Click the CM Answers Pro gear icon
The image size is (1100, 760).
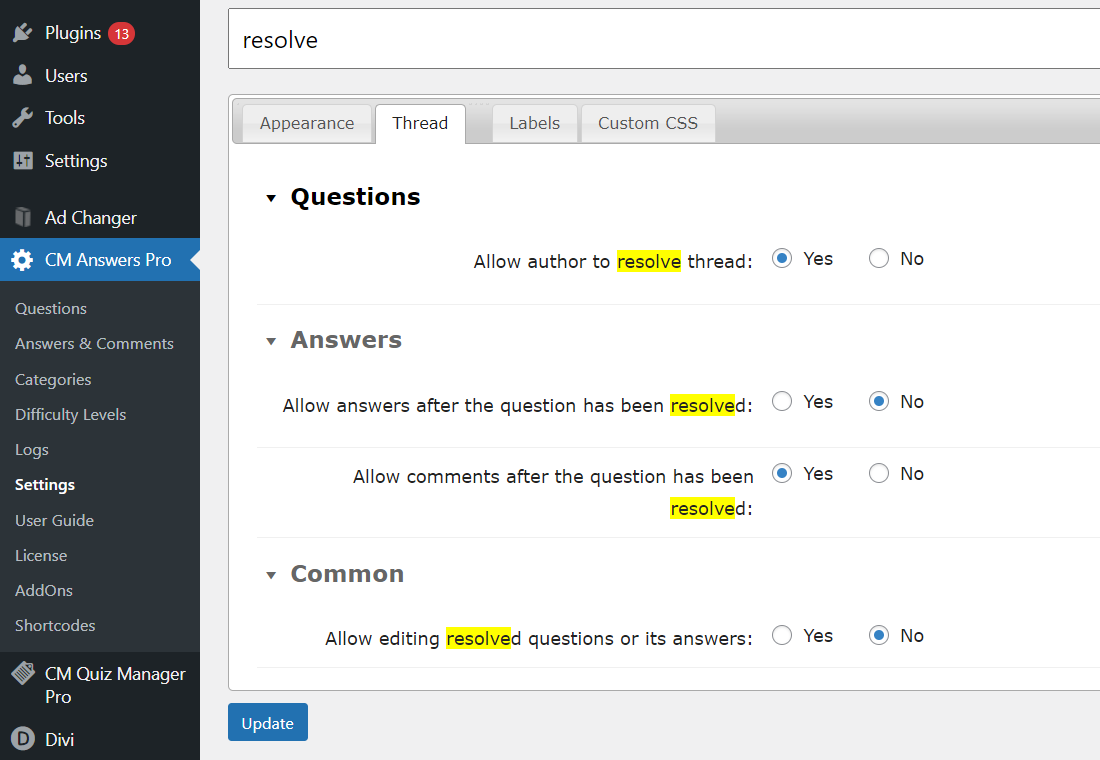(22, 260)
